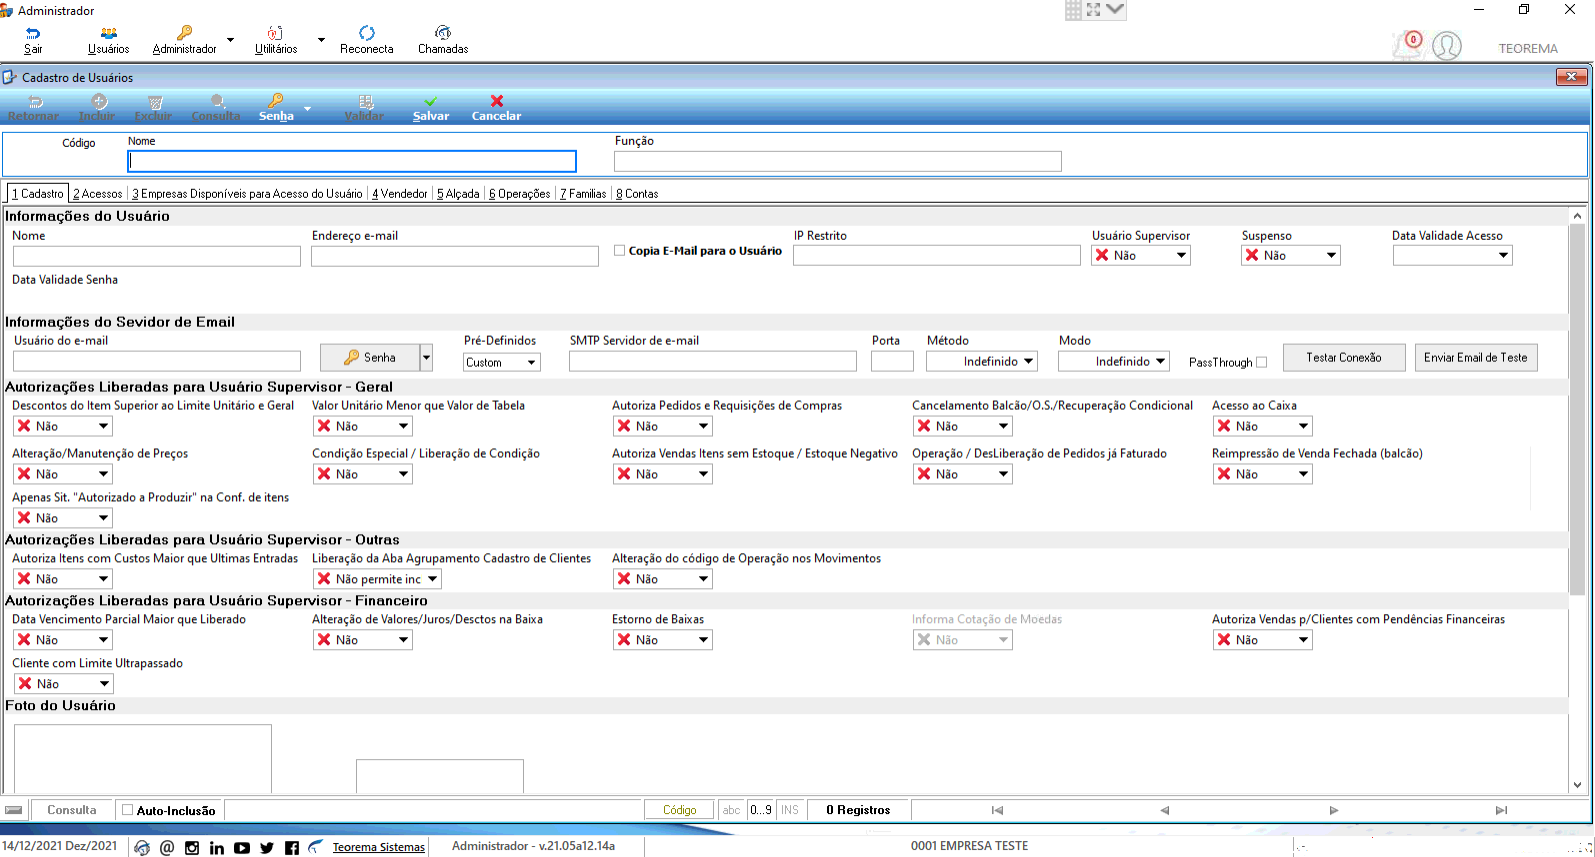Switch to the 4 Vendedor tab
The width and height of the screenshot is (1595, 857).
(x=400, y=194)
